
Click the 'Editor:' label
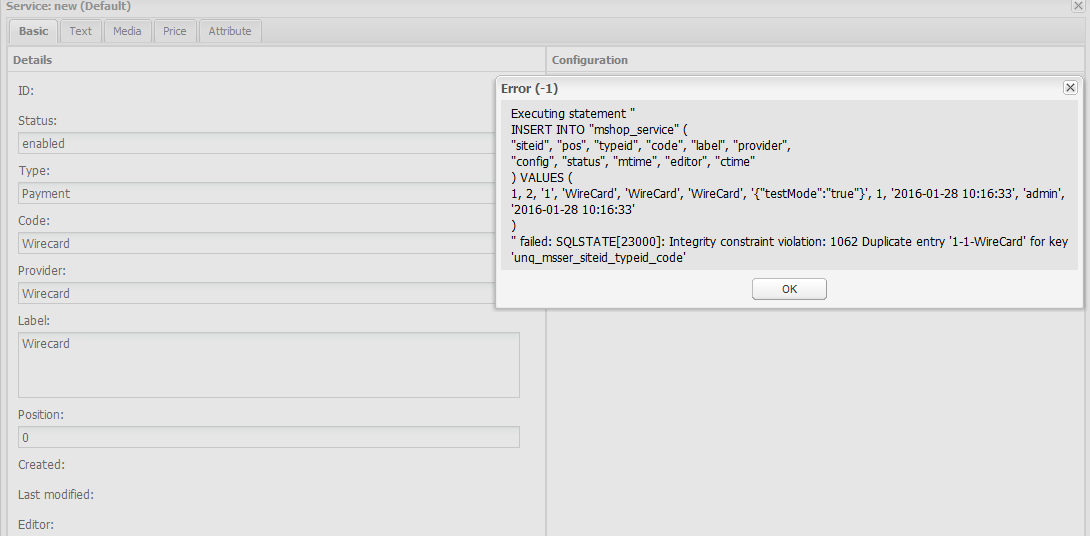pos(35,525)
